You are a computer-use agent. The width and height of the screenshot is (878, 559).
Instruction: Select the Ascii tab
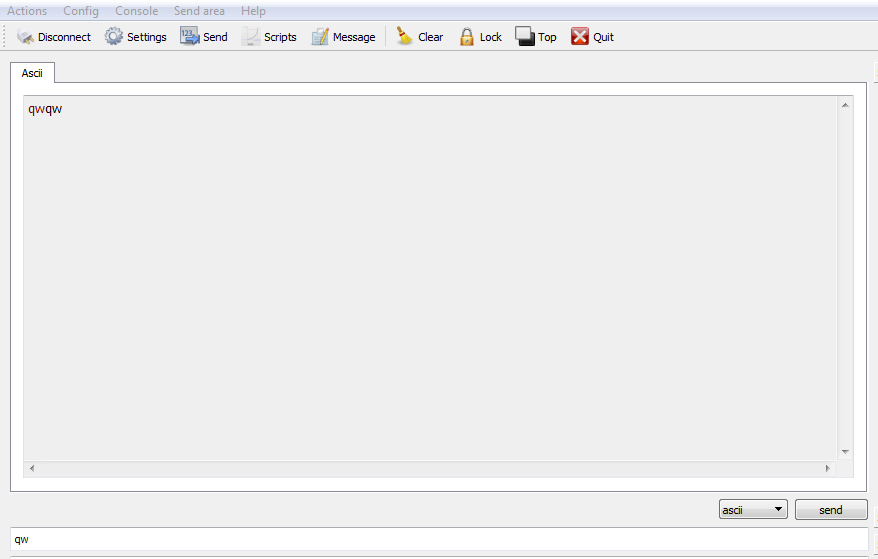click(x=32, y=73)
